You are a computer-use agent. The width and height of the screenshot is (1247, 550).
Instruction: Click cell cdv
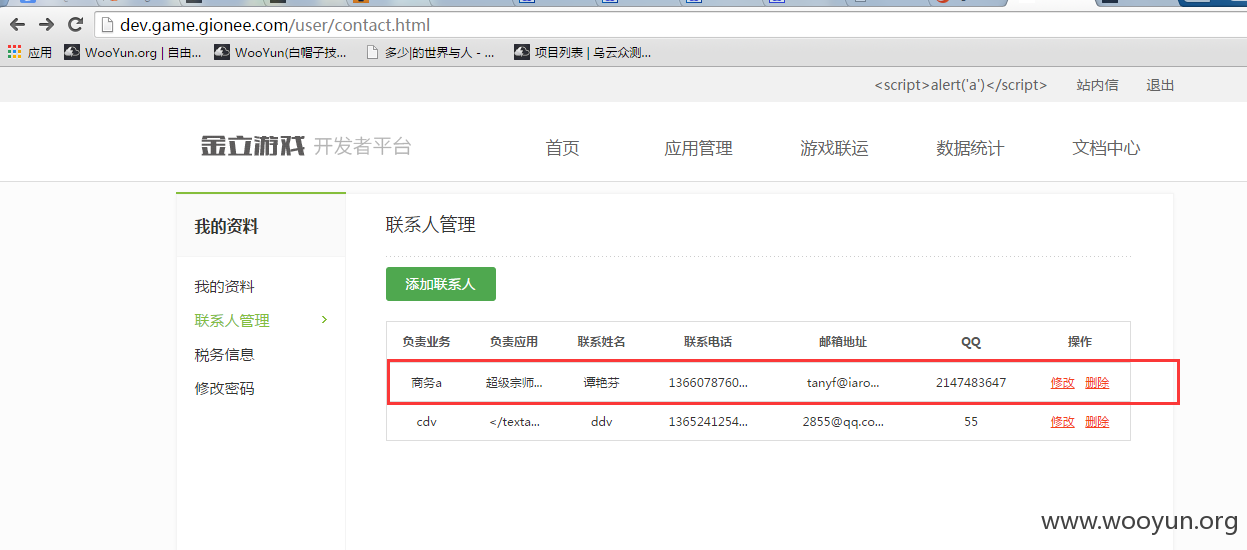(x=426, y=422)
